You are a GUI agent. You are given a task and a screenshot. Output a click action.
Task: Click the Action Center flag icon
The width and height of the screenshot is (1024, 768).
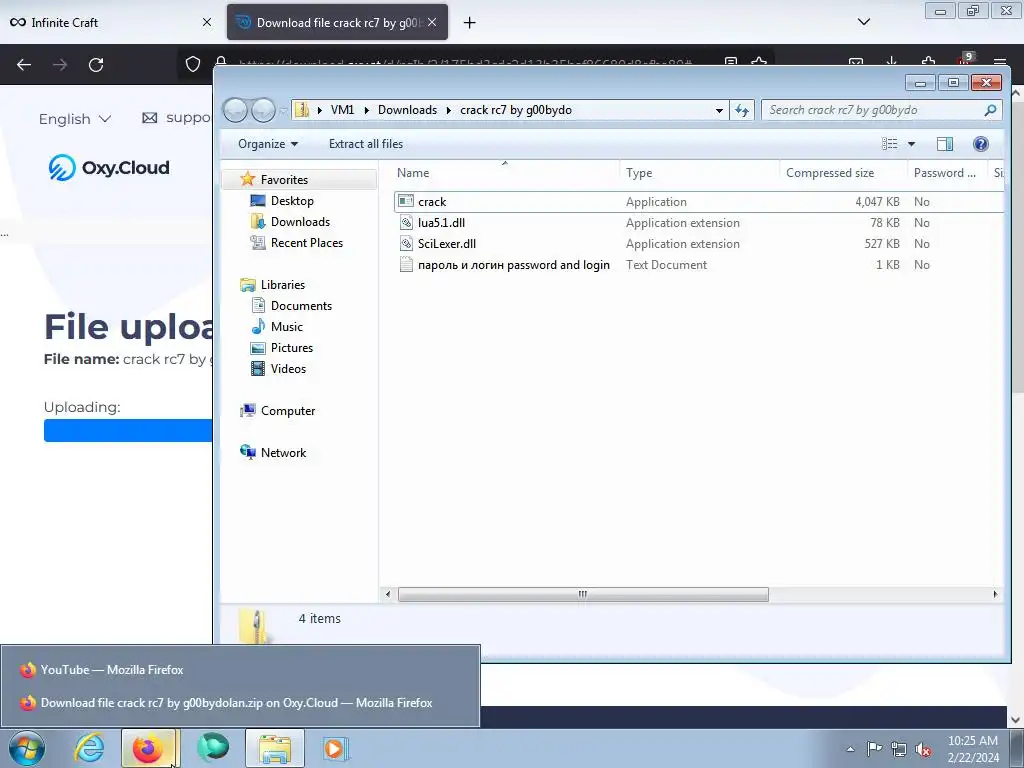click(874, 749)
